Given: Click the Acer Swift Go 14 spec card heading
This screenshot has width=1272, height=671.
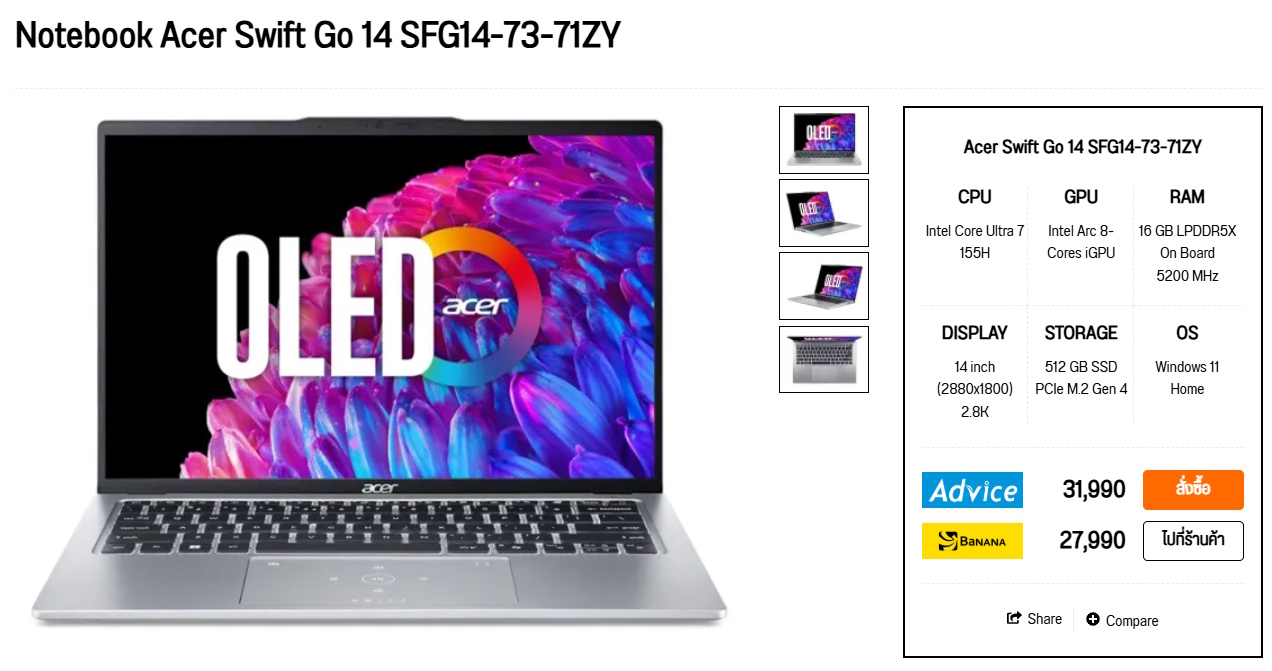Looking at the screenshot, I should pos(1083,147).
